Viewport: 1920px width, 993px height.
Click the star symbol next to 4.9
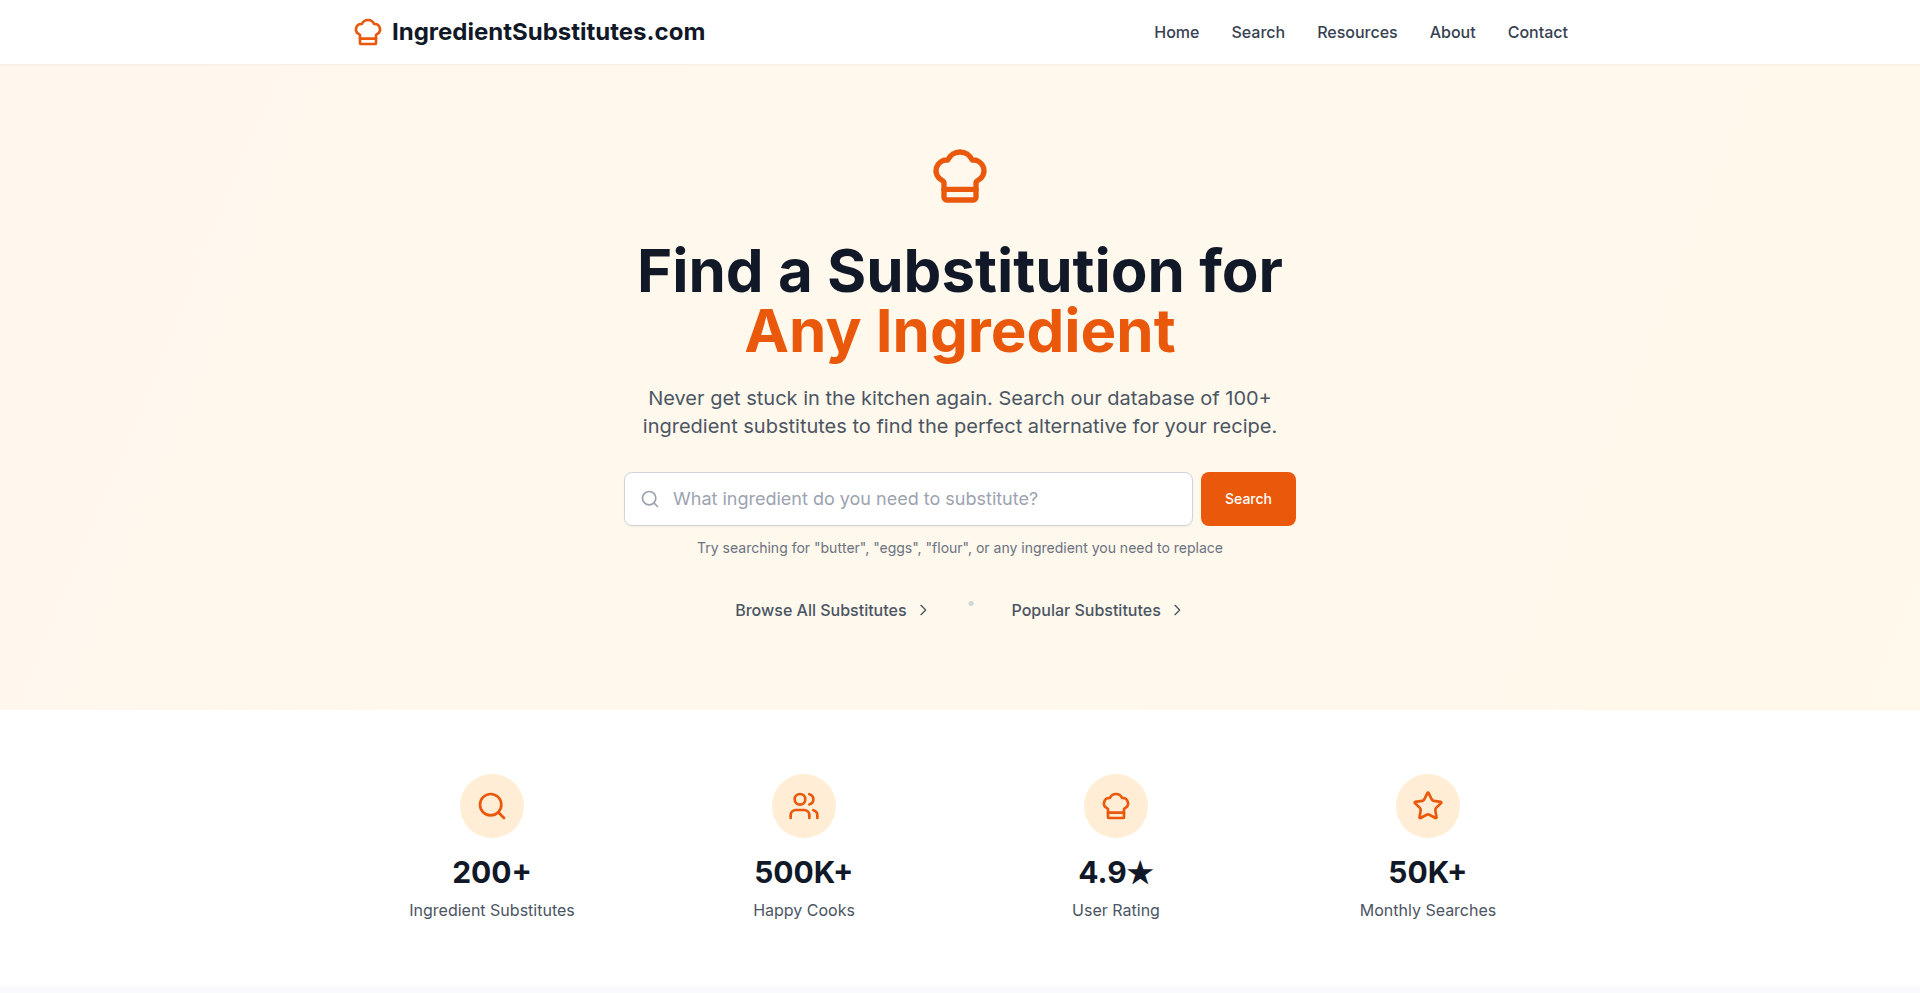1141,873
